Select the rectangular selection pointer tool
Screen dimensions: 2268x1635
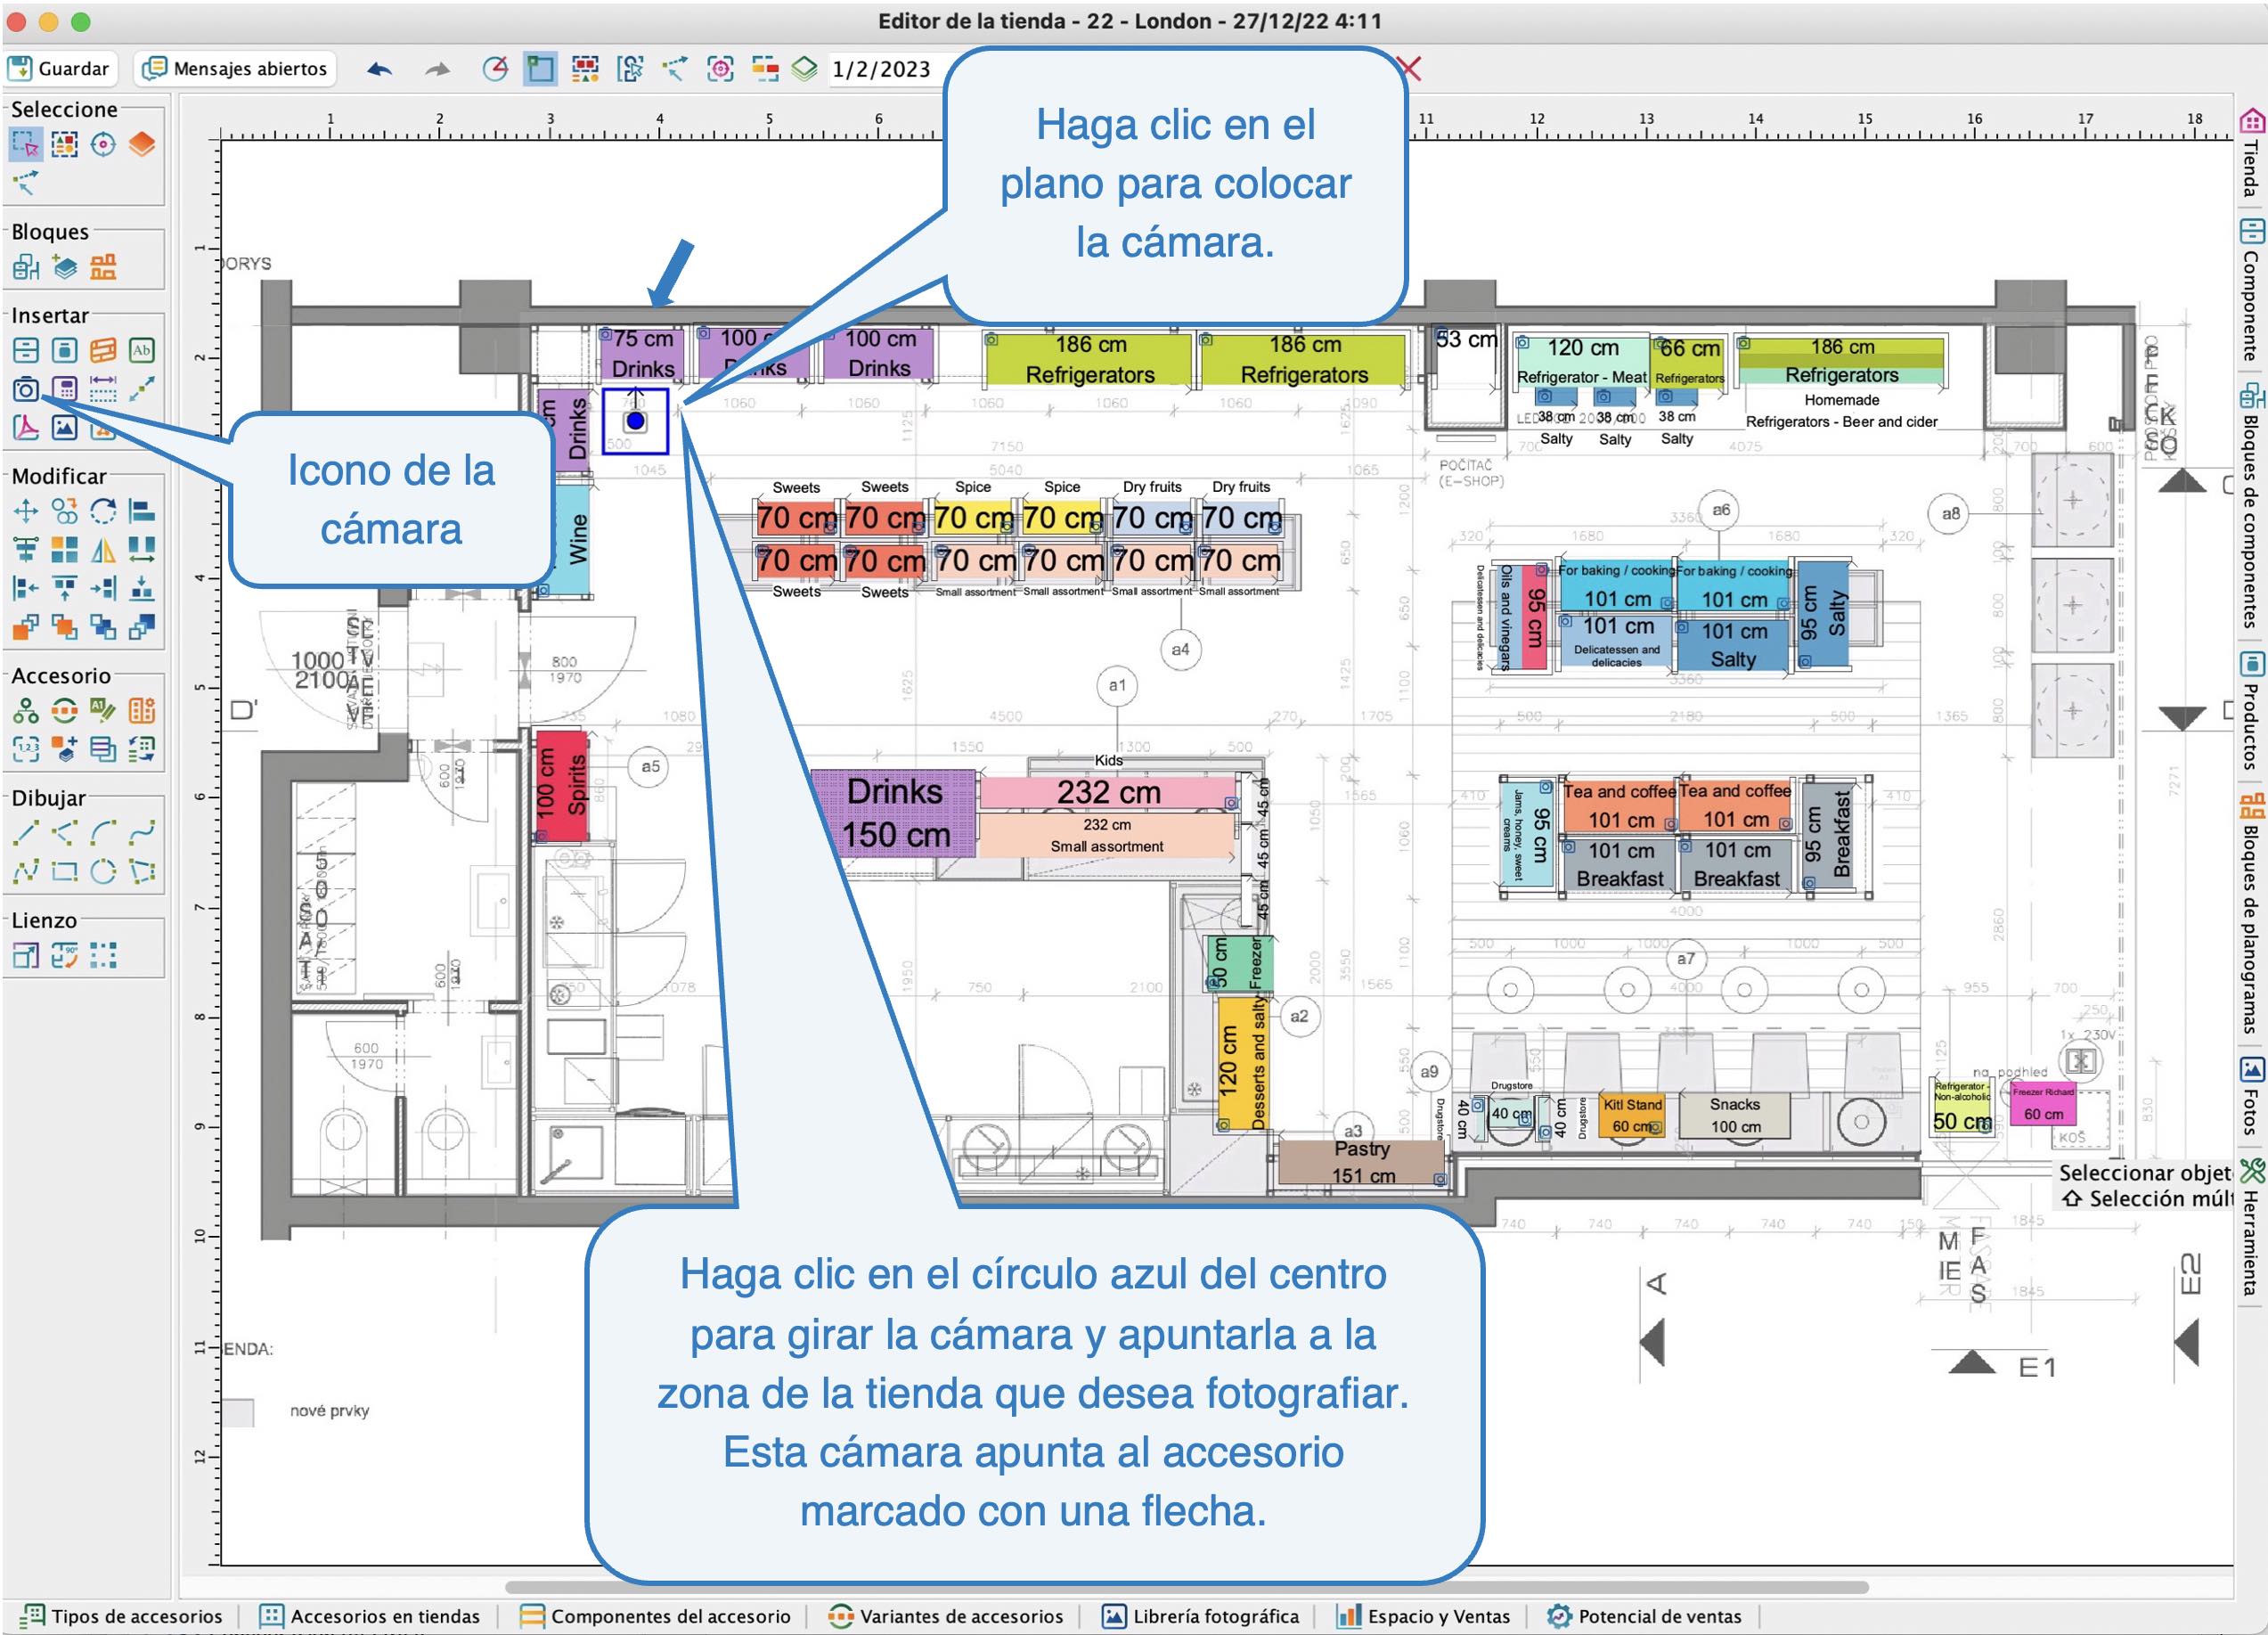pos(25,145)
